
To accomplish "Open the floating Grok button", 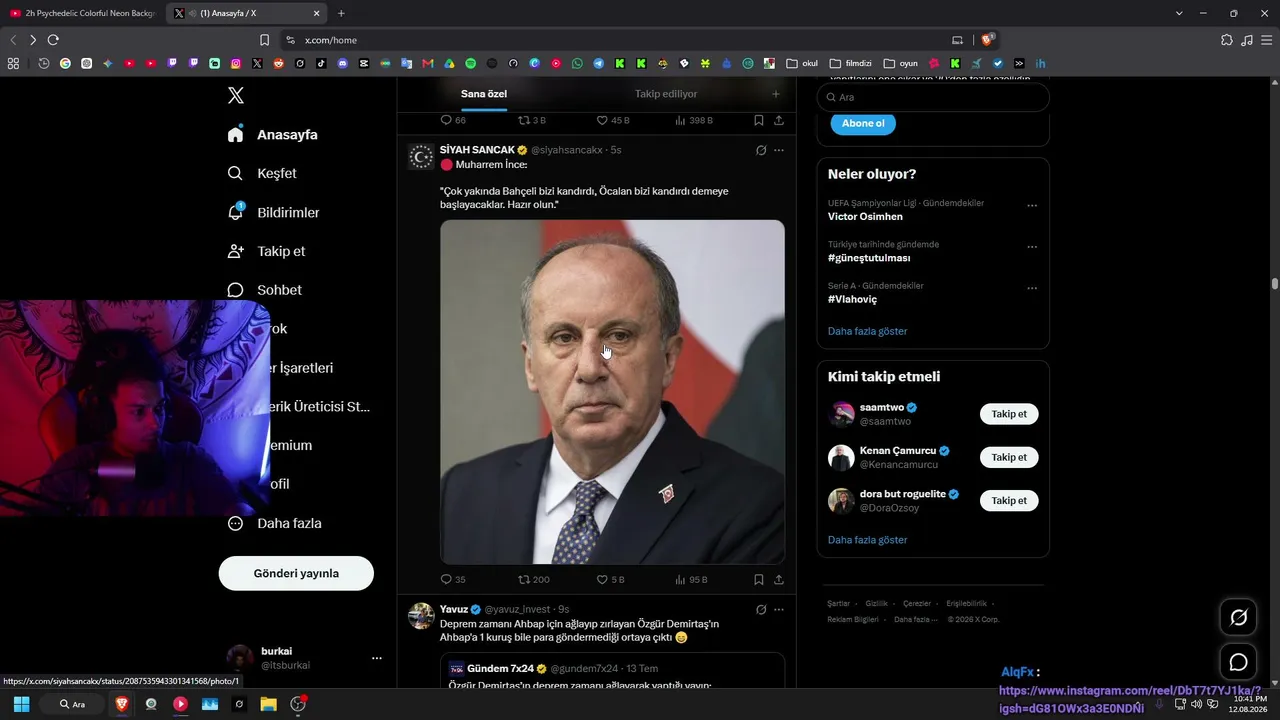I will pos(1238,617).
